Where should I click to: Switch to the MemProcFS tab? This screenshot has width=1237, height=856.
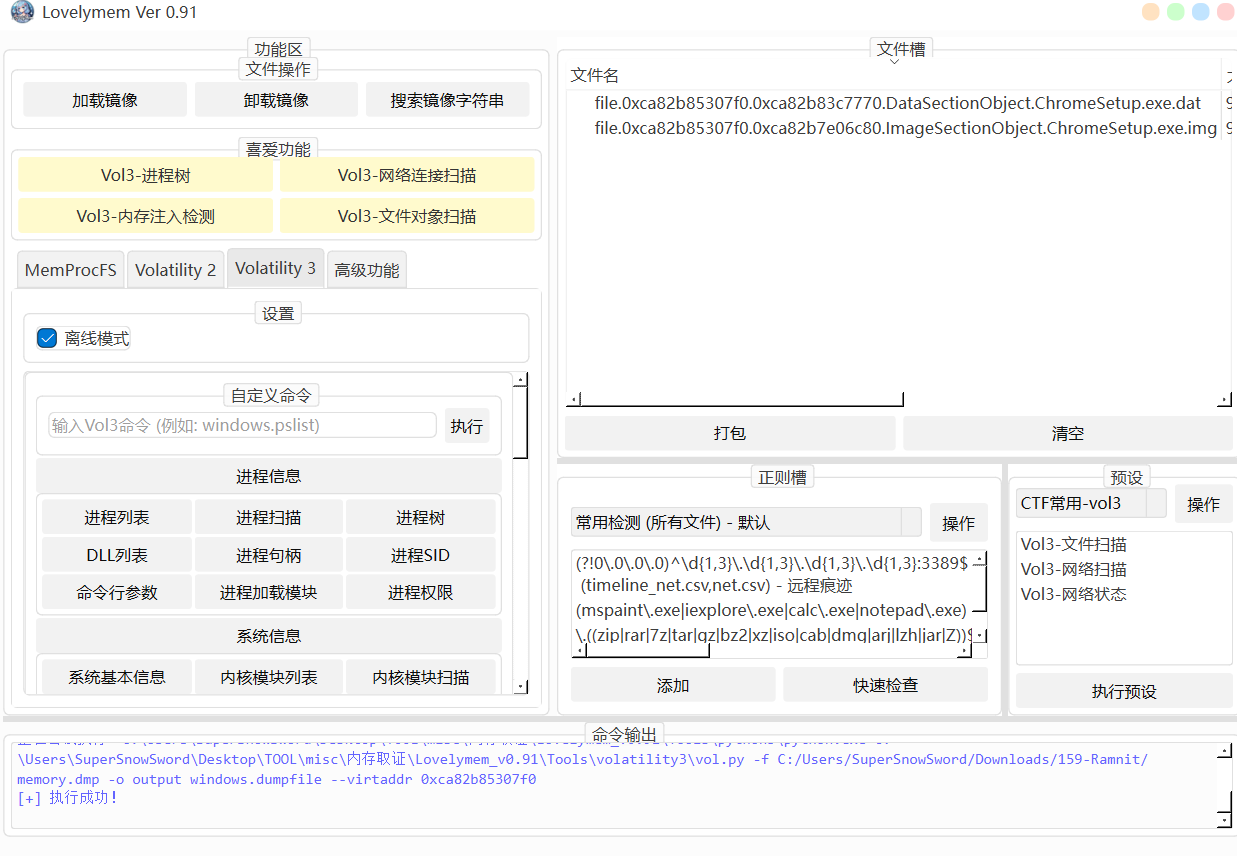tap(71, 270)
